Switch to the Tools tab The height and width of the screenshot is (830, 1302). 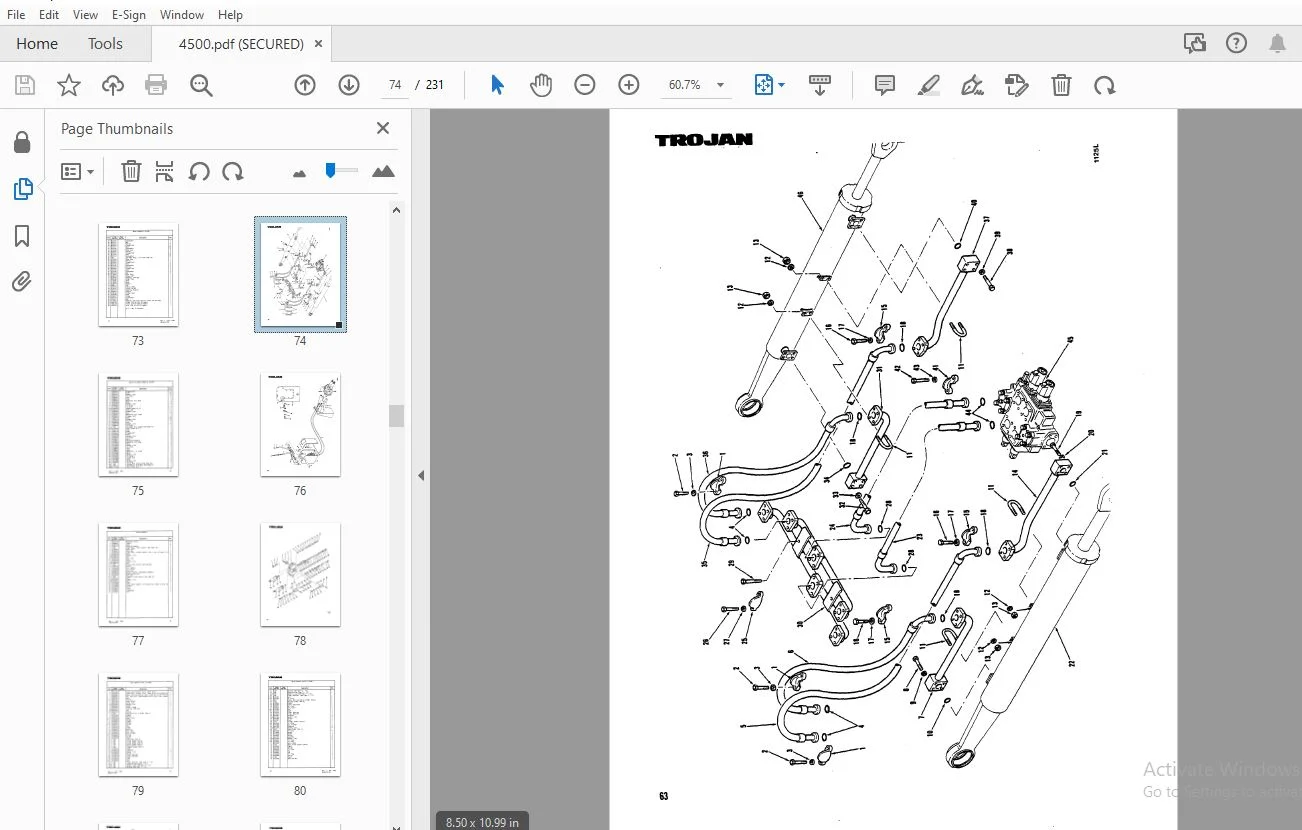(x=105, y=44)
